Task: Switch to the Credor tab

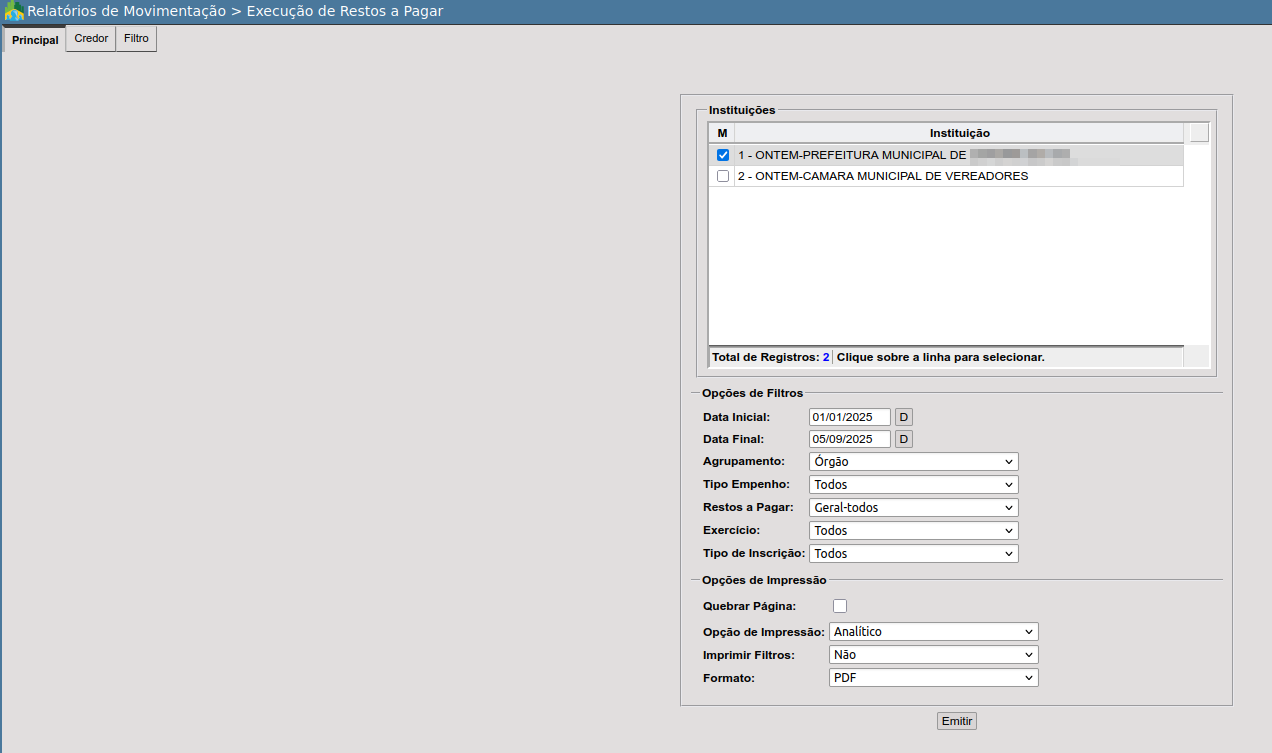Action: click(91, 38)
